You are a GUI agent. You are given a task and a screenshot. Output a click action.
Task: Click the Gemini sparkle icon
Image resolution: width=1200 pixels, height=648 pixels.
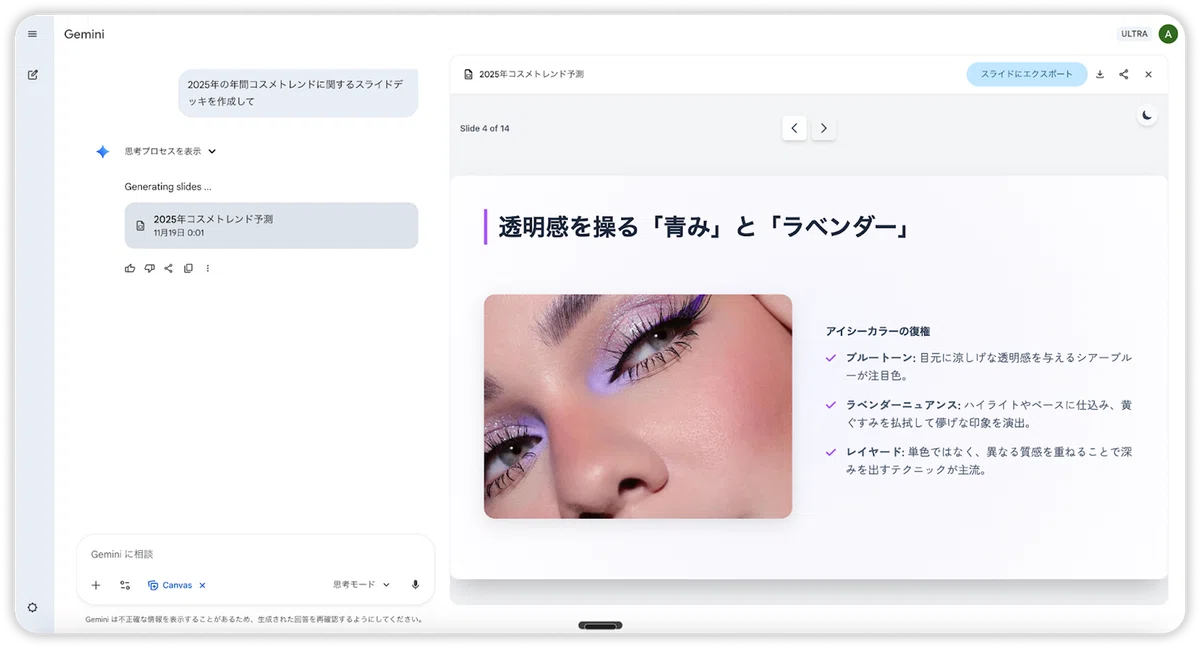coord(102,152)
